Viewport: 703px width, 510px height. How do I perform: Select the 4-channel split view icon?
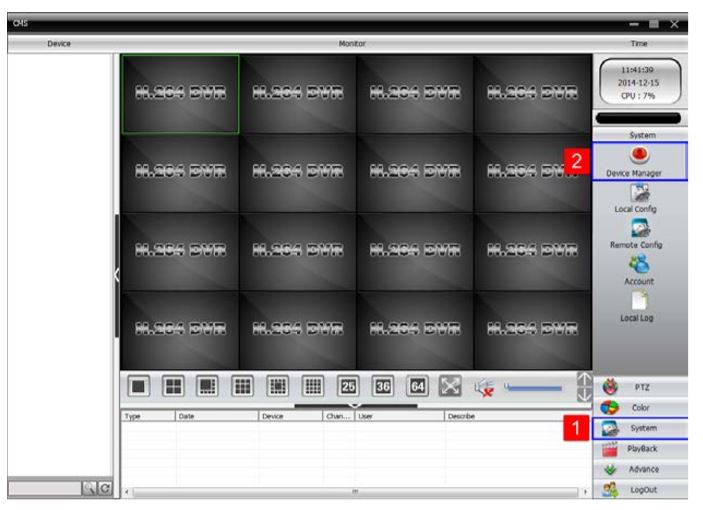tap(173, 386)
